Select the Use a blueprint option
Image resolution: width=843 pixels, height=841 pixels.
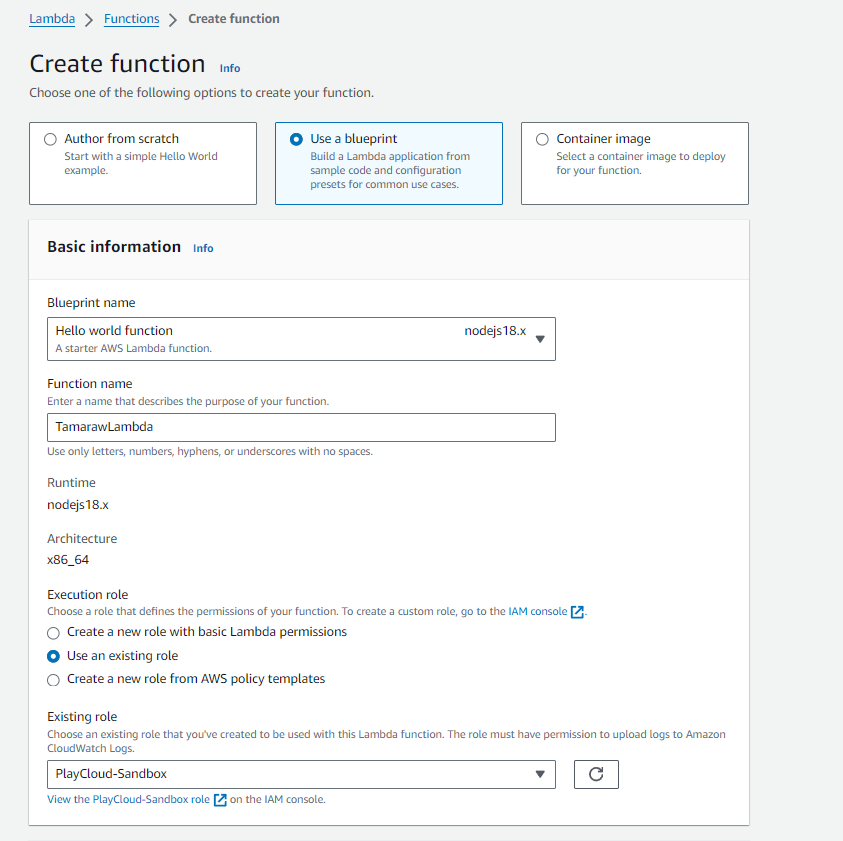[x=296, y=140]
